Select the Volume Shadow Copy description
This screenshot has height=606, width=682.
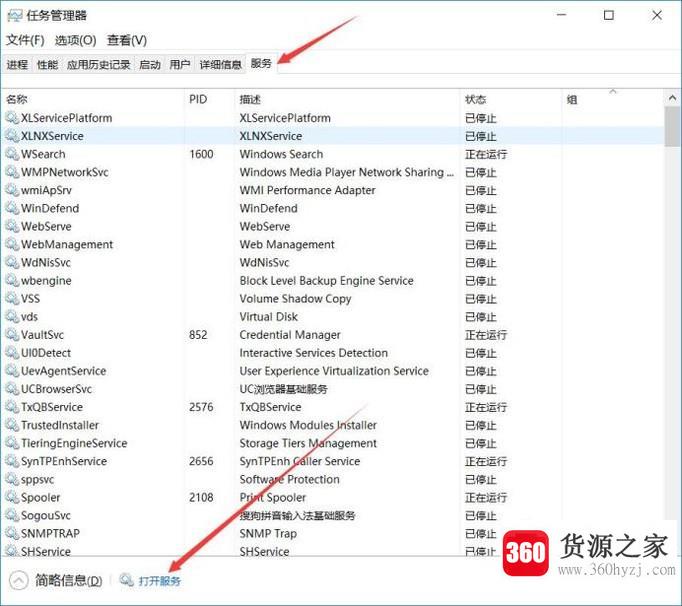(x=295, y=298)
